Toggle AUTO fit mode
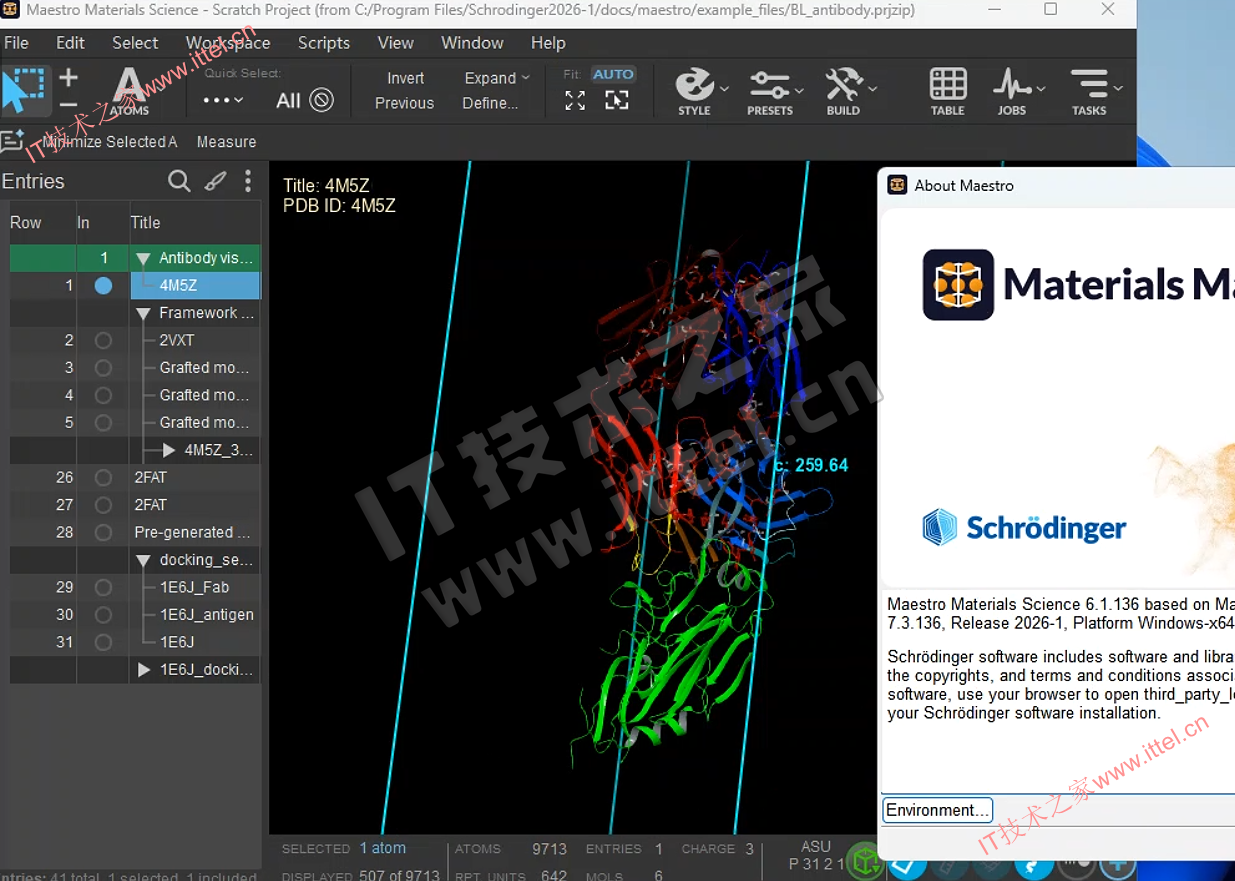 click(x=613, y=74)
